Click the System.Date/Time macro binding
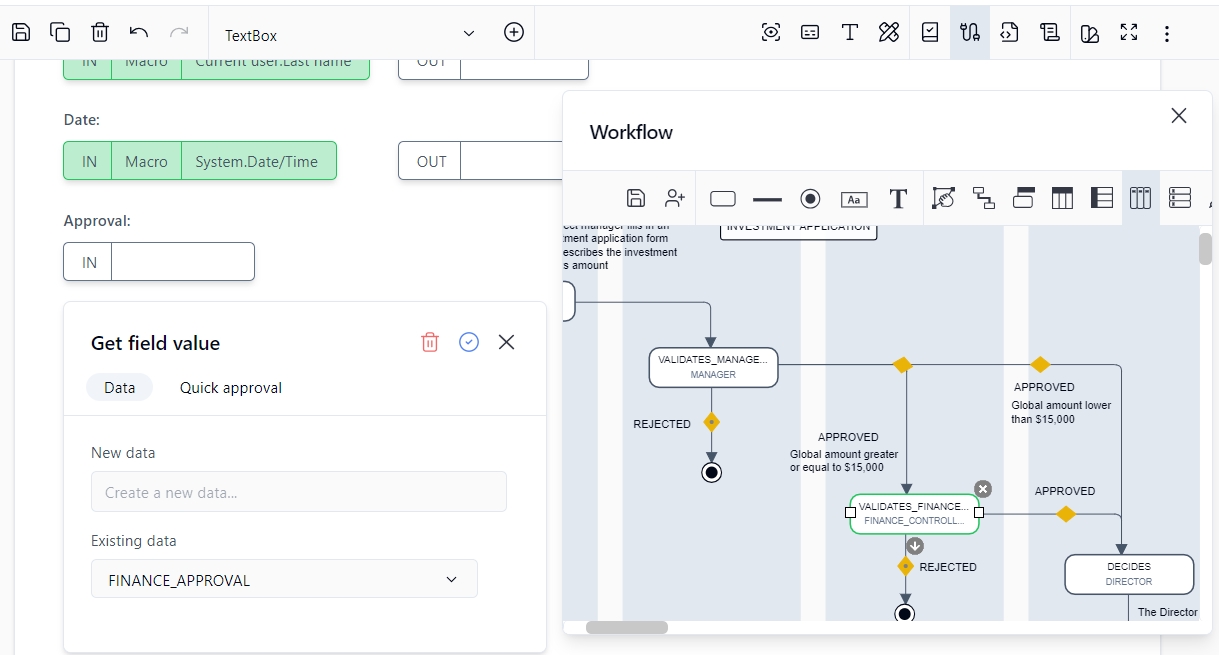The height and width of the screenshot is (655, 1219). click(256, 161)
